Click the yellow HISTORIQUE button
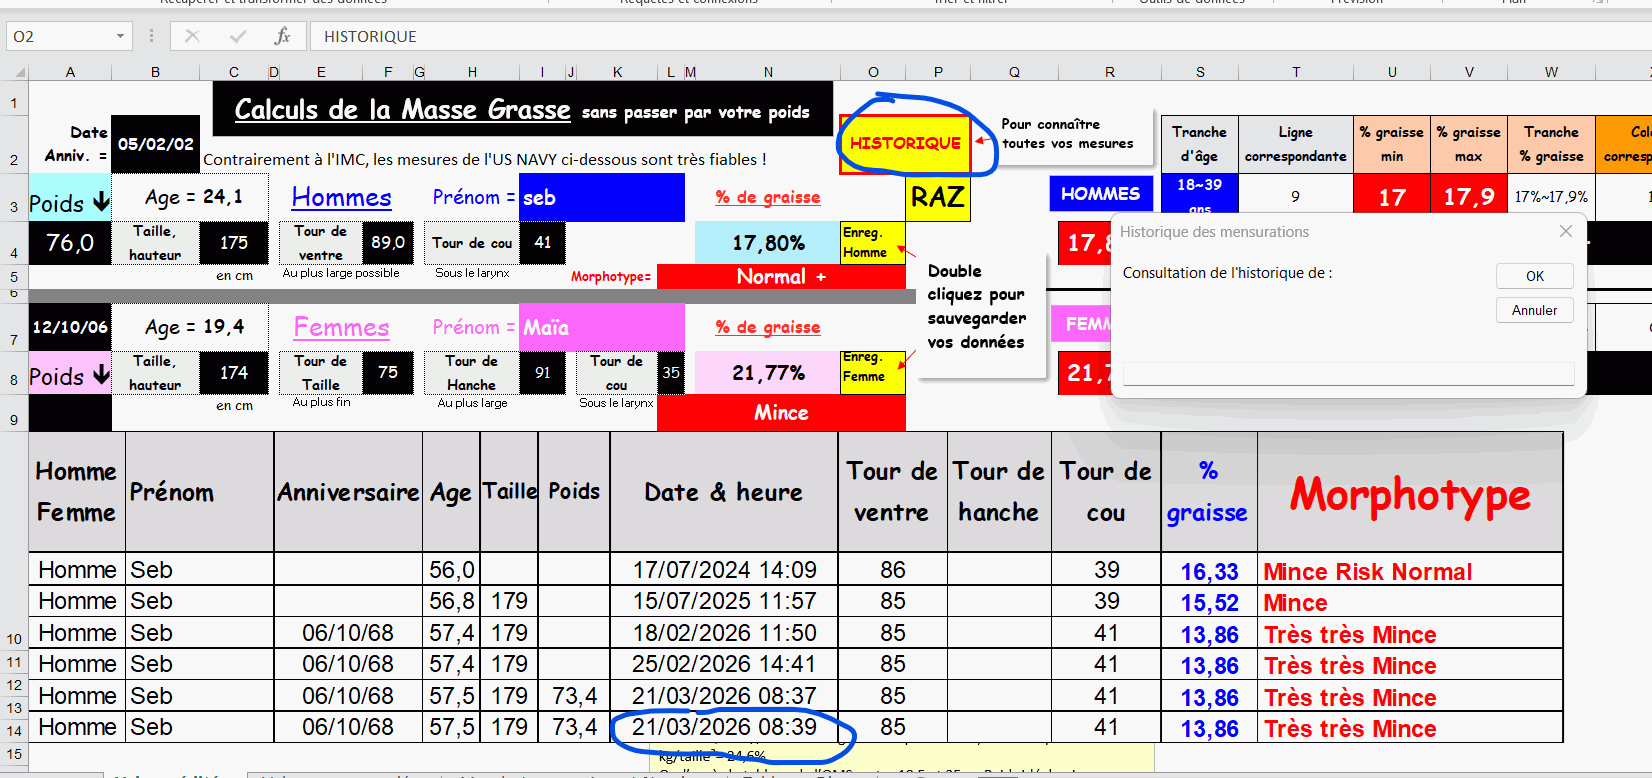This screenshot has width=1652, height=778. (904, 143)
